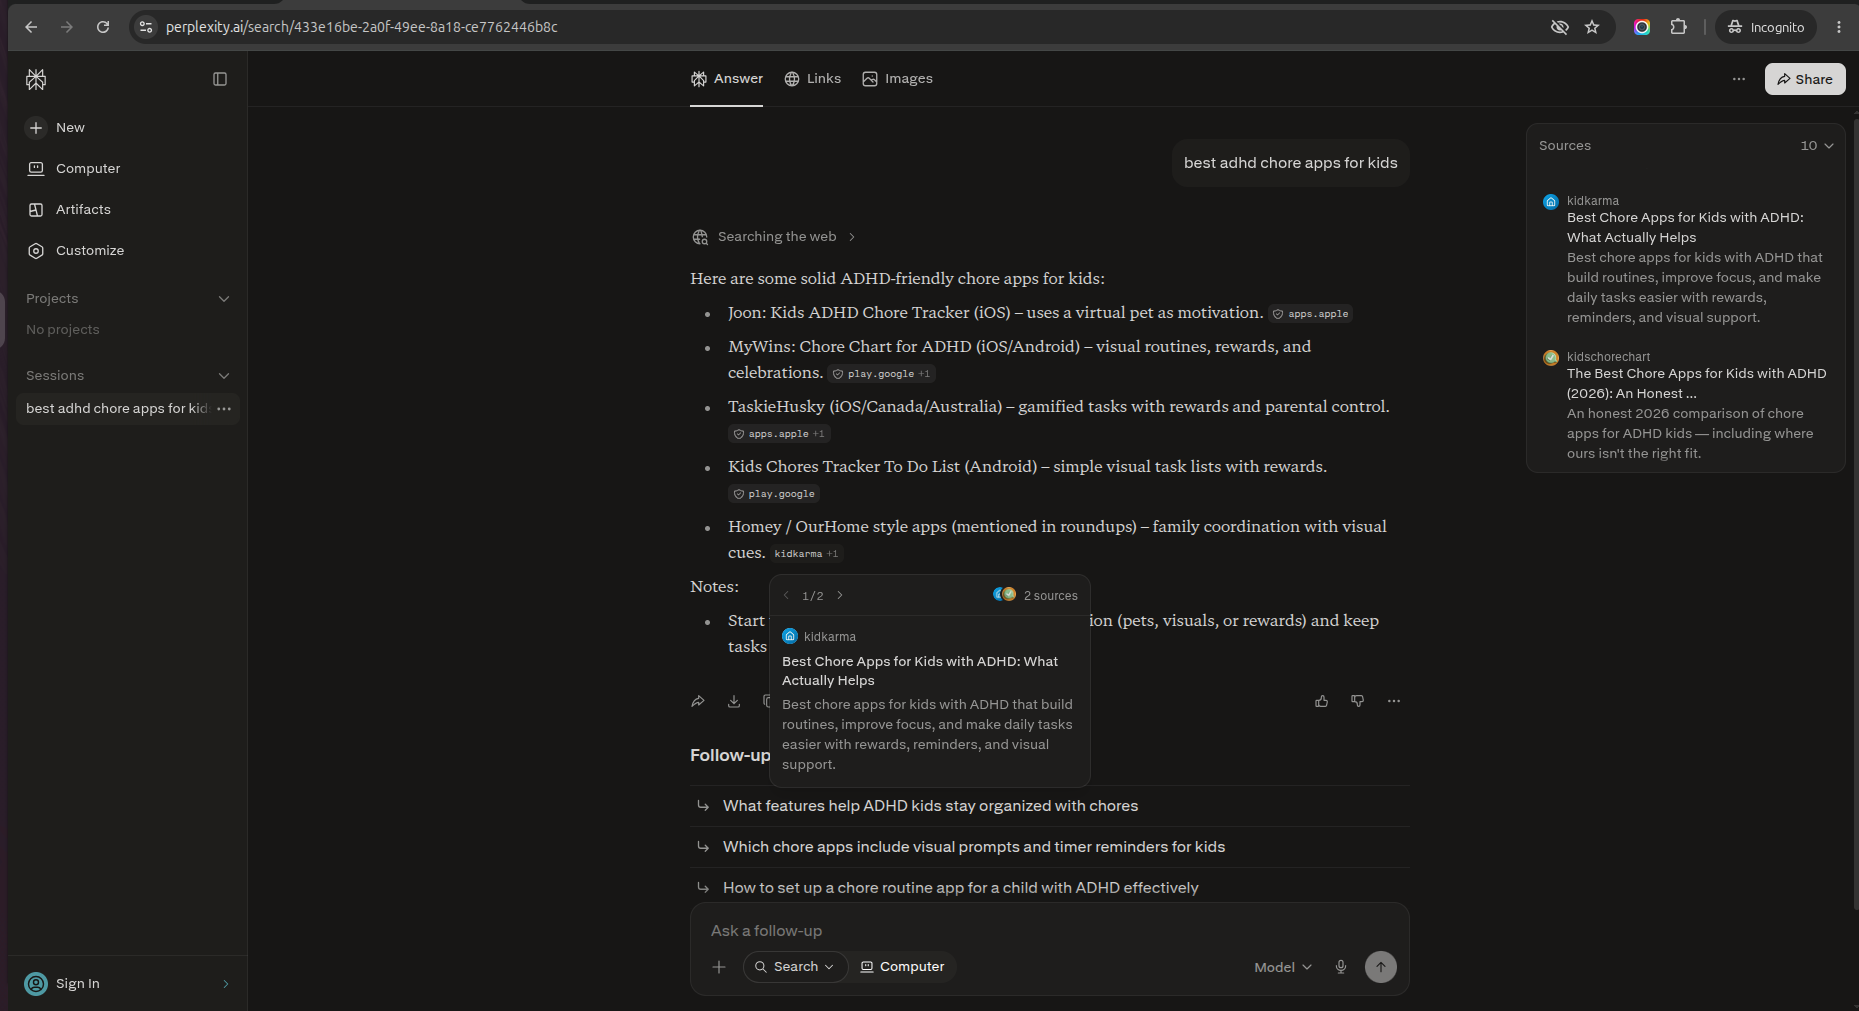This screenshot has width=1859, height=1011.
Task: Collapse the Sessions section
Action: (x=224, y=376)
